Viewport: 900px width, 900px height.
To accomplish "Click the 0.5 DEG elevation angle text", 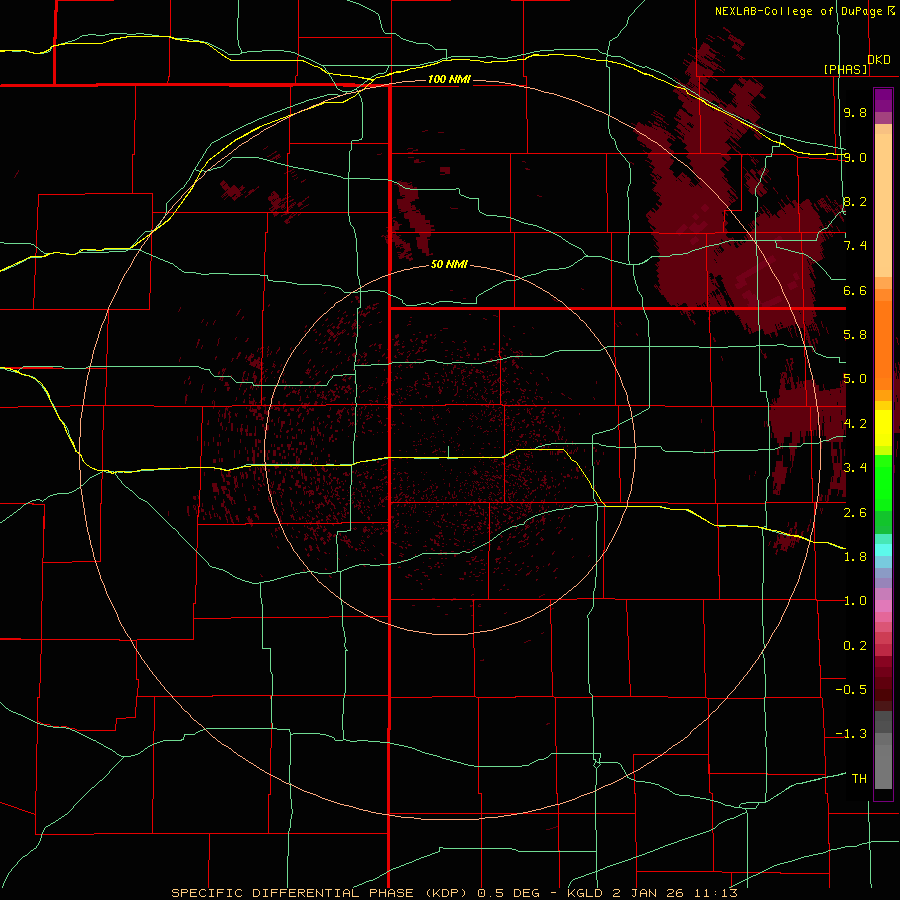I will pyautogui.click(x=509, y=893).
